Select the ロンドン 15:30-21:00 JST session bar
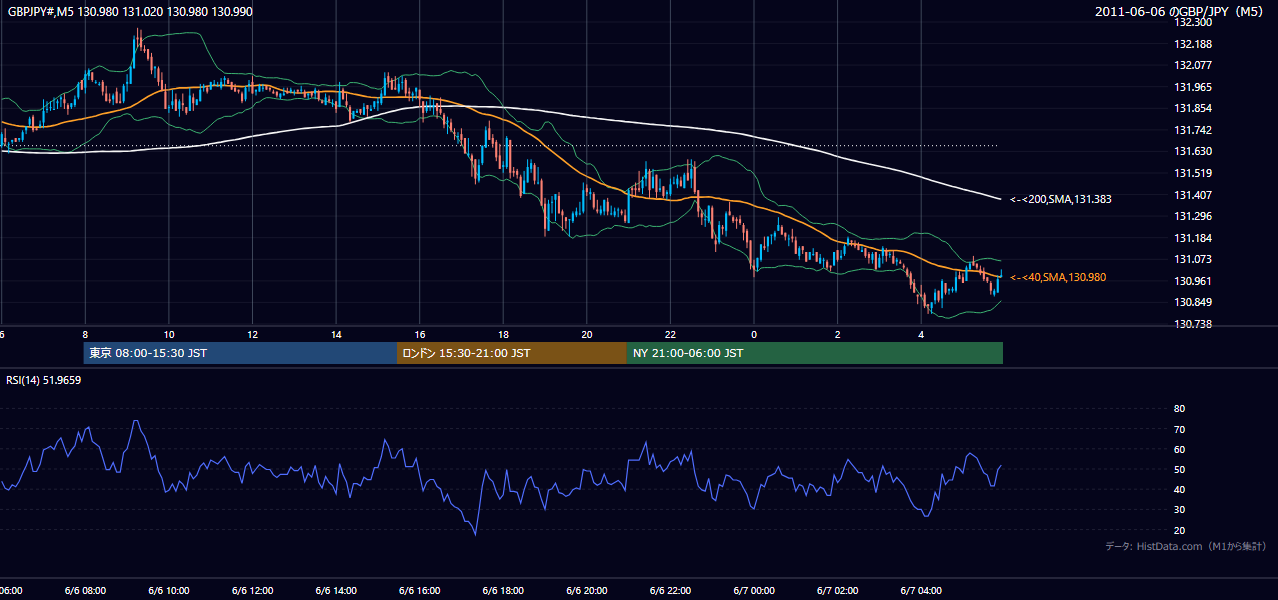The width and height of the screenshot is (1278, 600). (512, 353)
